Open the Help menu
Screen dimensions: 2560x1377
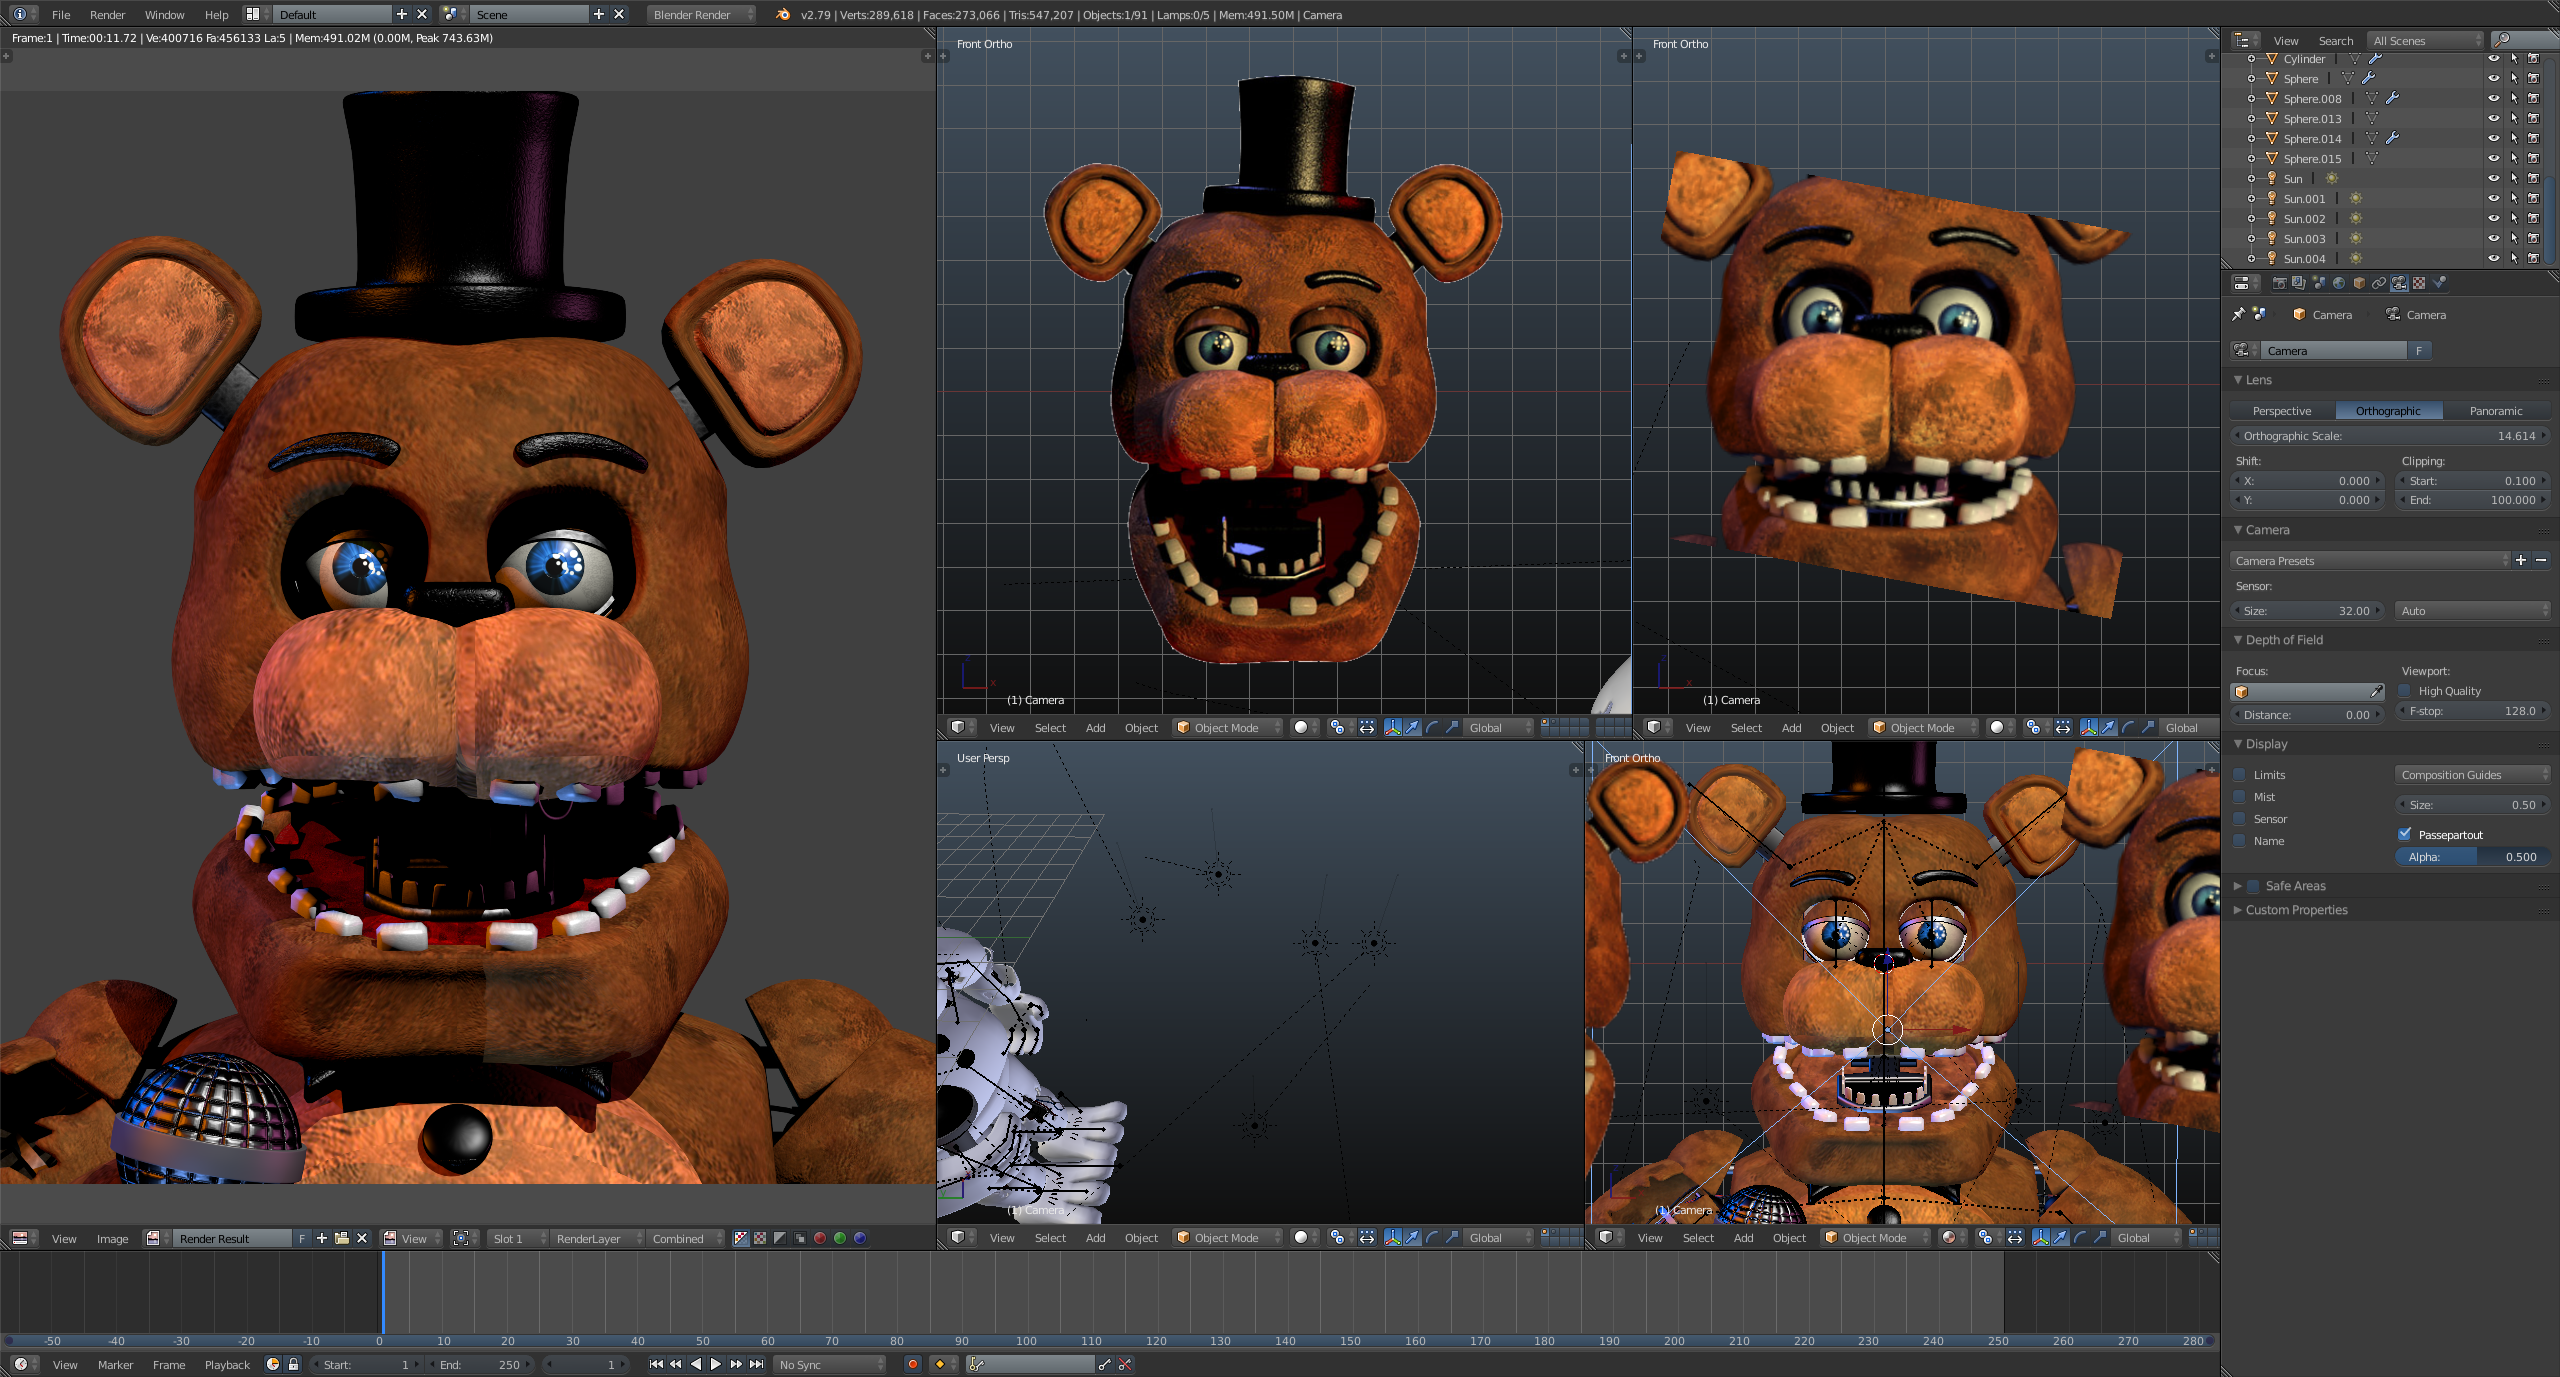pyautogui.click(x=216, y=14)
